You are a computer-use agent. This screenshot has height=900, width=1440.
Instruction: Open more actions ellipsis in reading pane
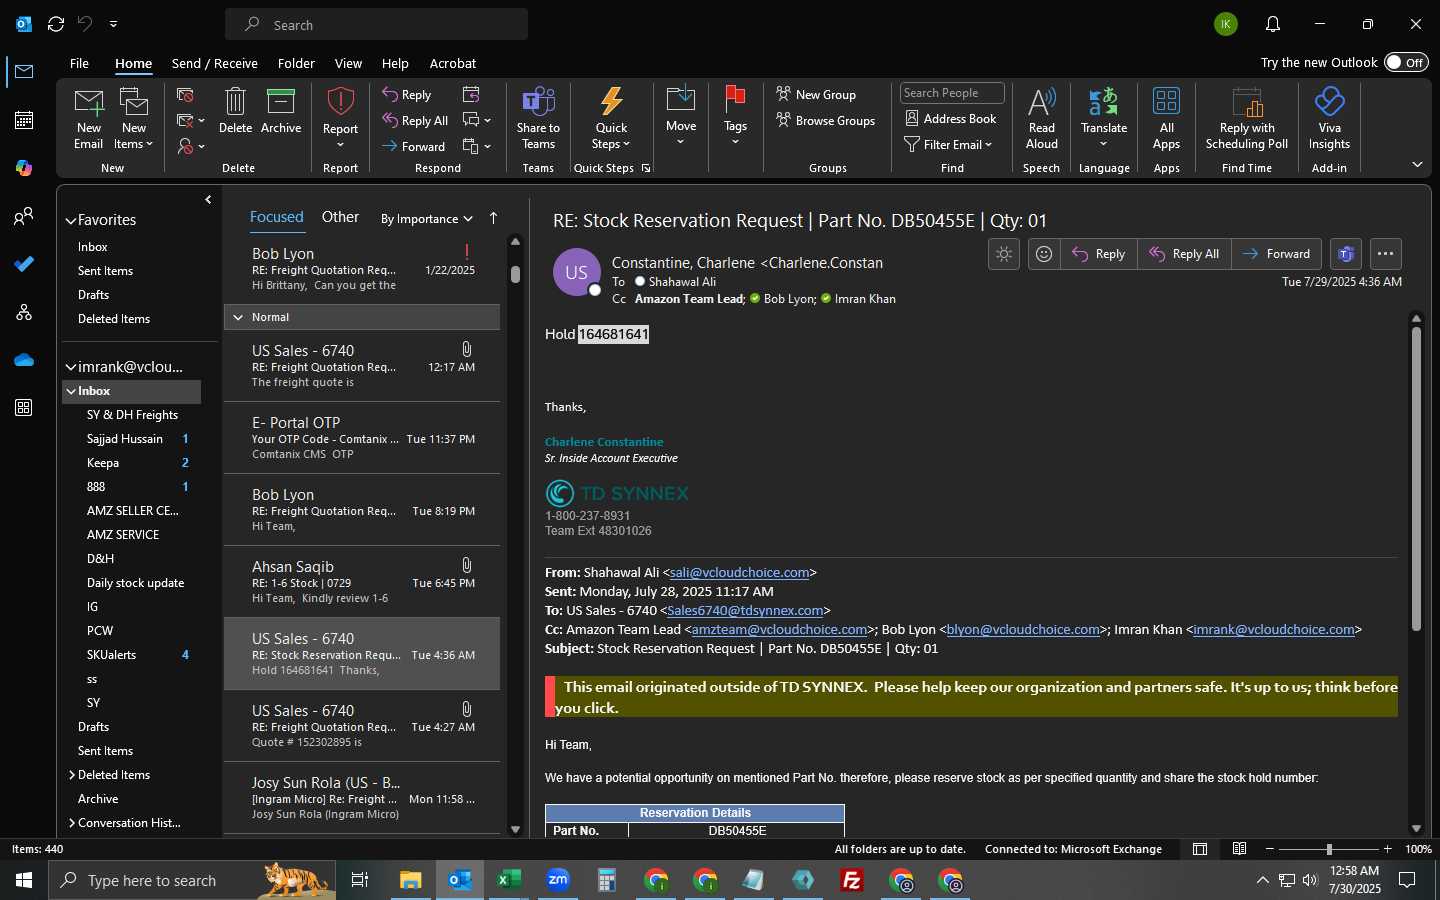(1385, 254)
